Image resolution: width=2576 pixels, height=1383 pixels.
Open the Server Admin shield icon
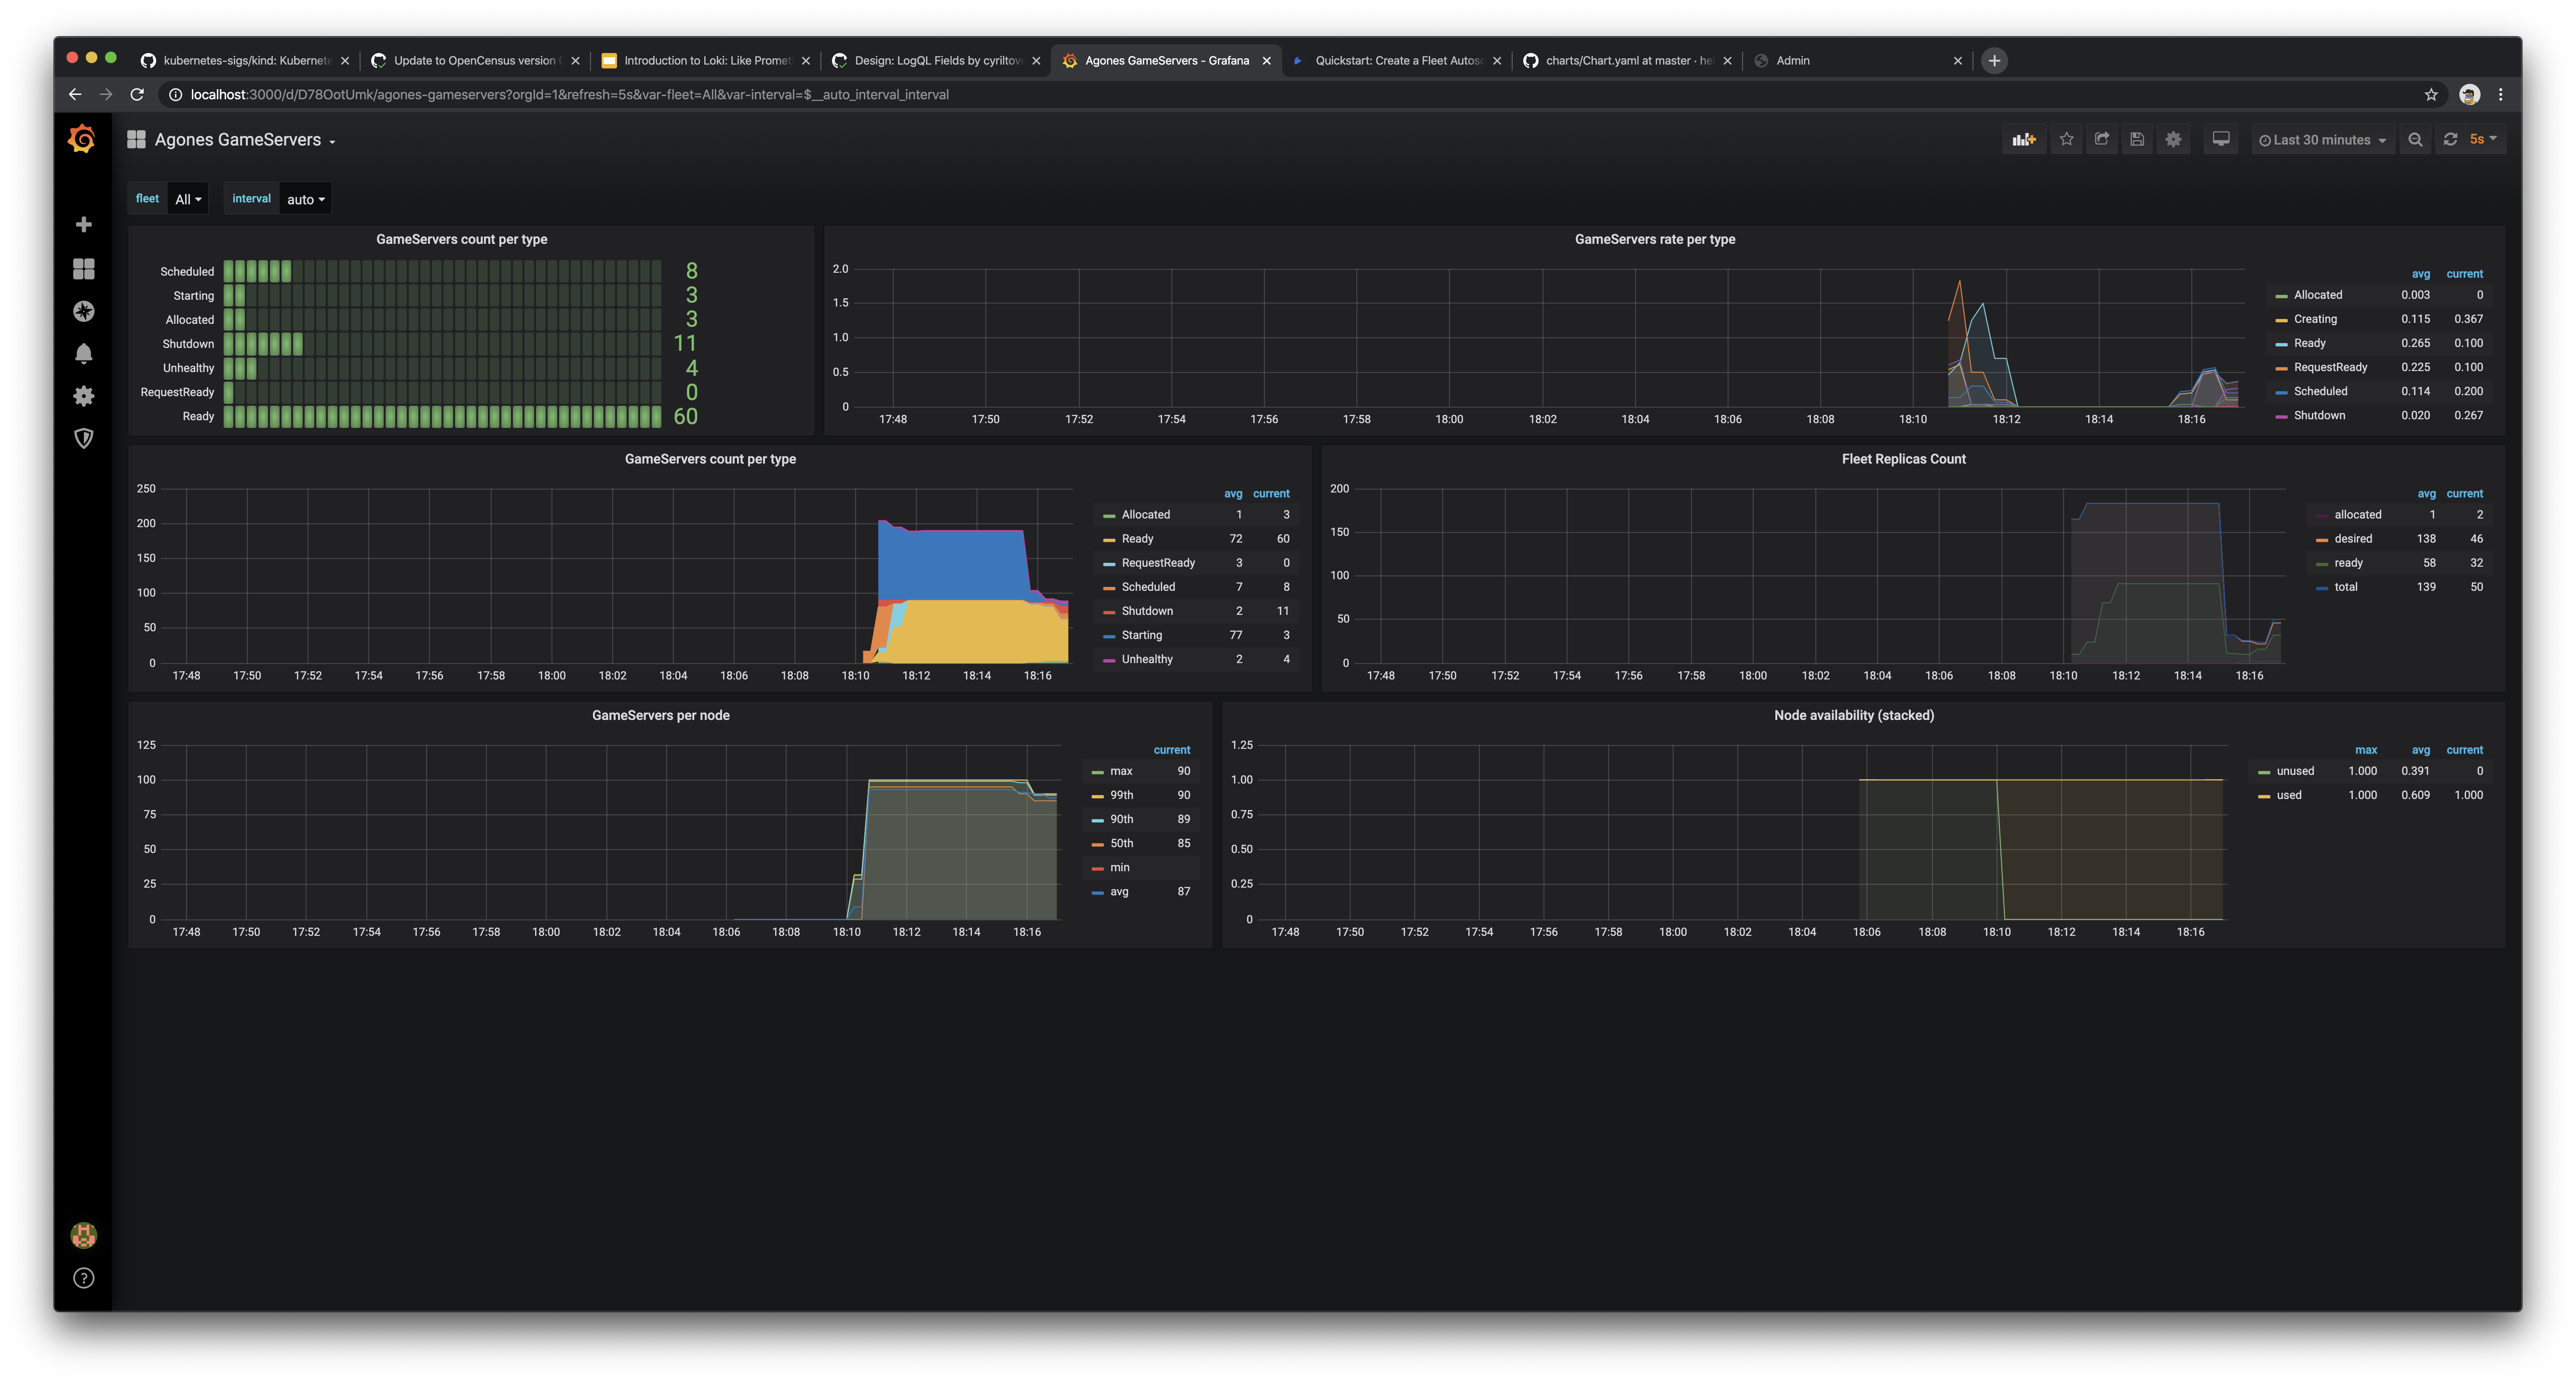point(84,438)
